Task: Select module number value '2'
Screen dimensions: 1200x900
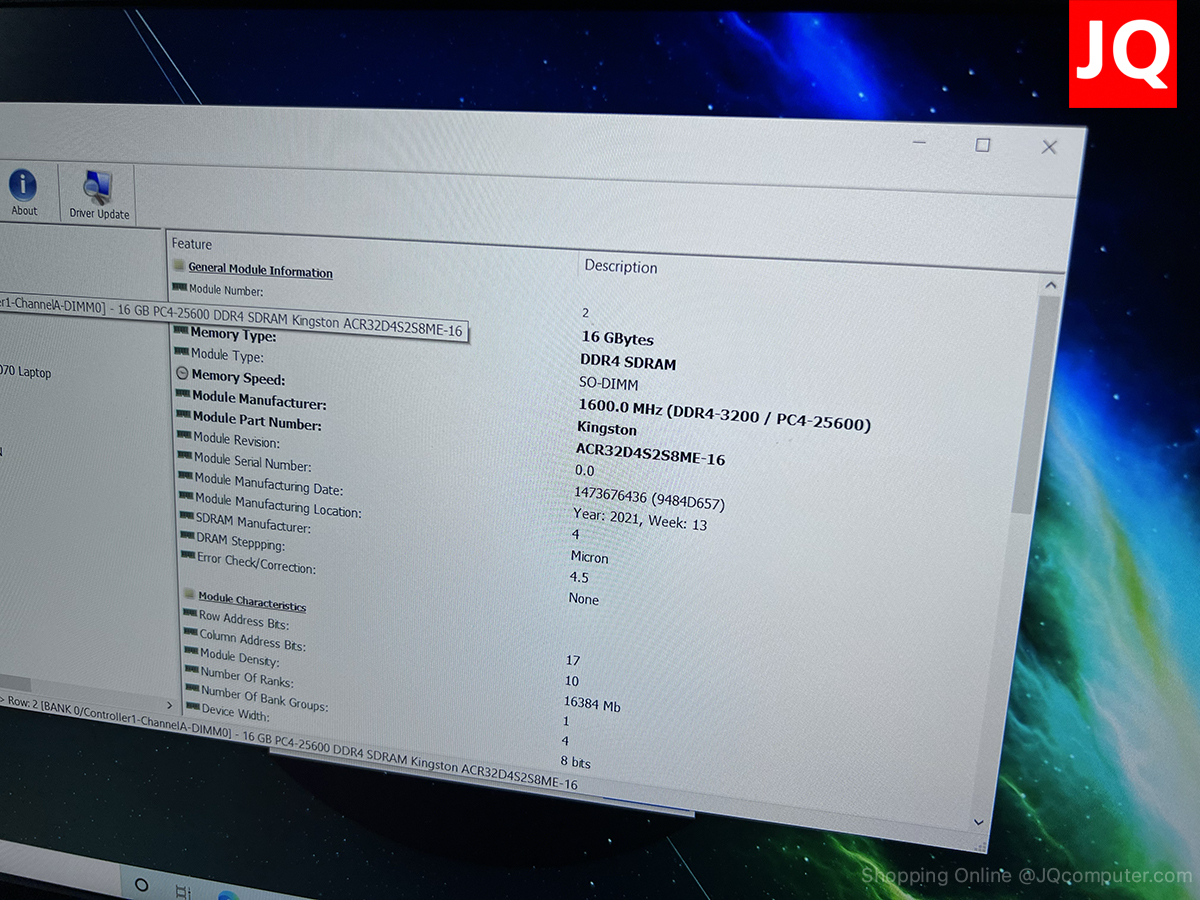Action: click(x=586, y=313)
